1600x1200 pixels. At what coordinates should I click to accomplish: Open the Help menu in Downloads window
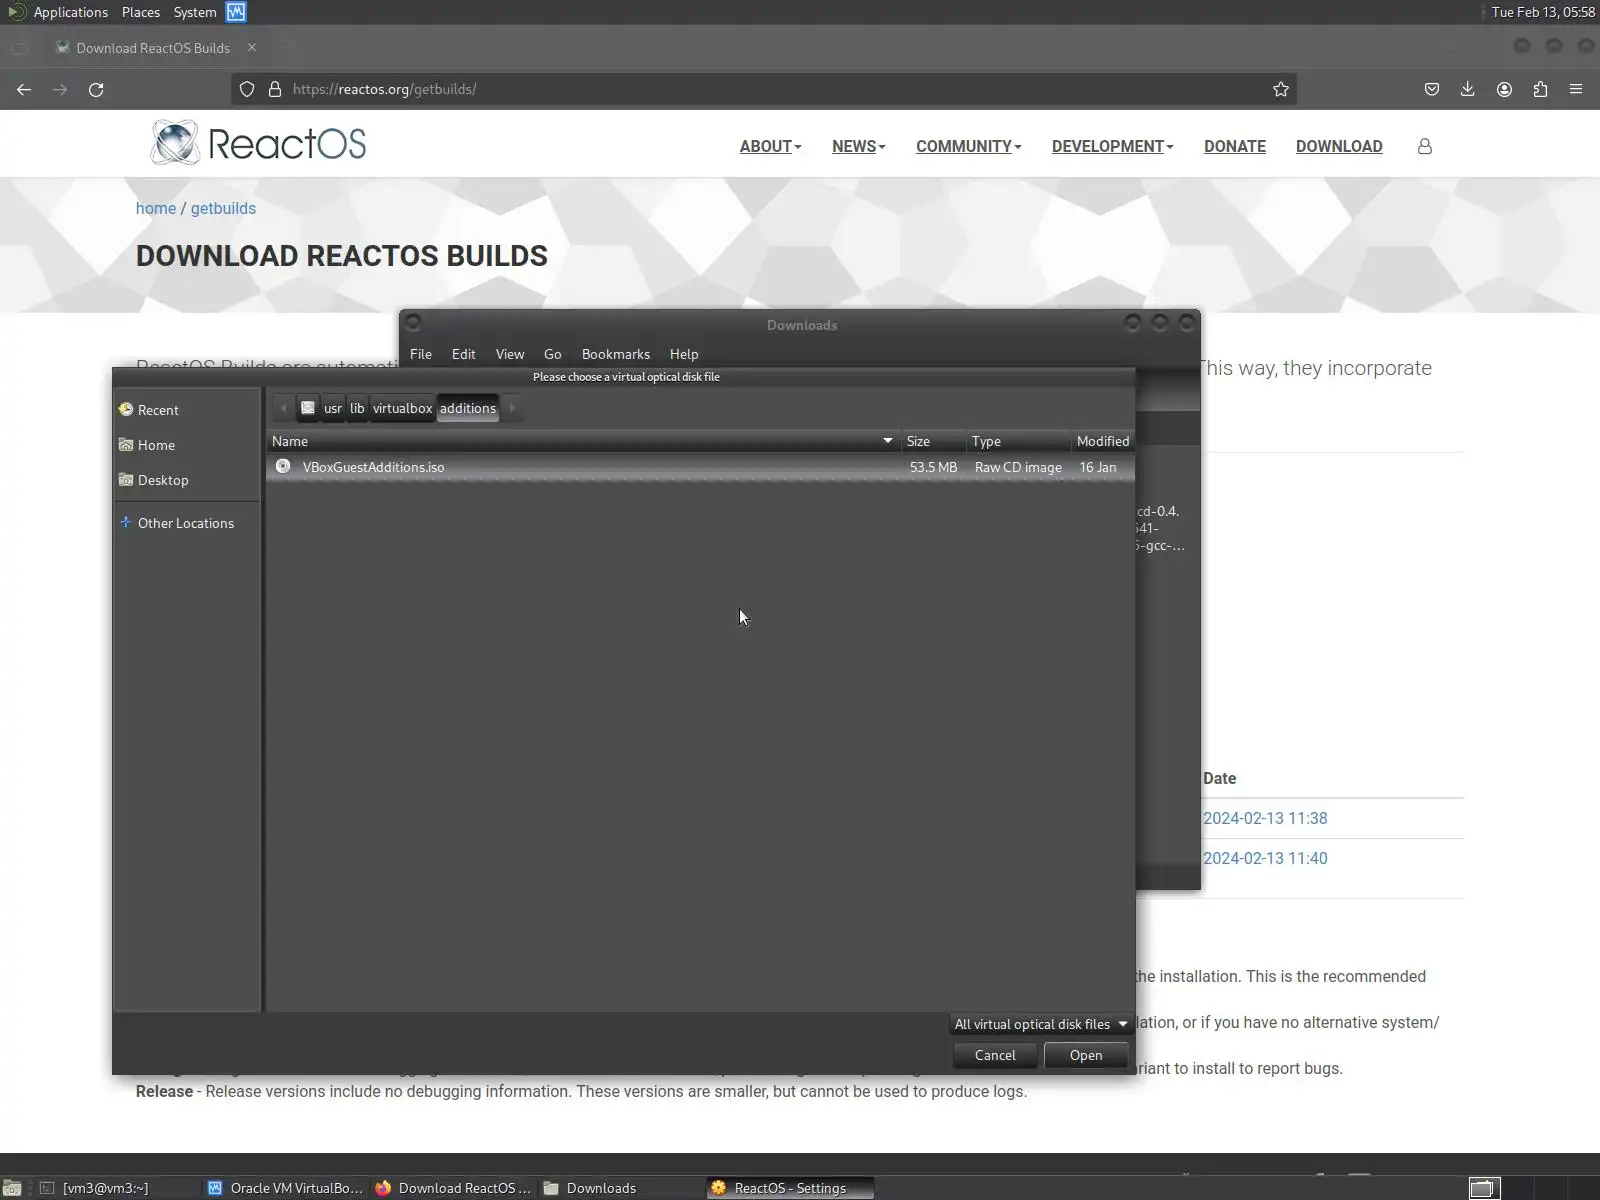point(684,354)
